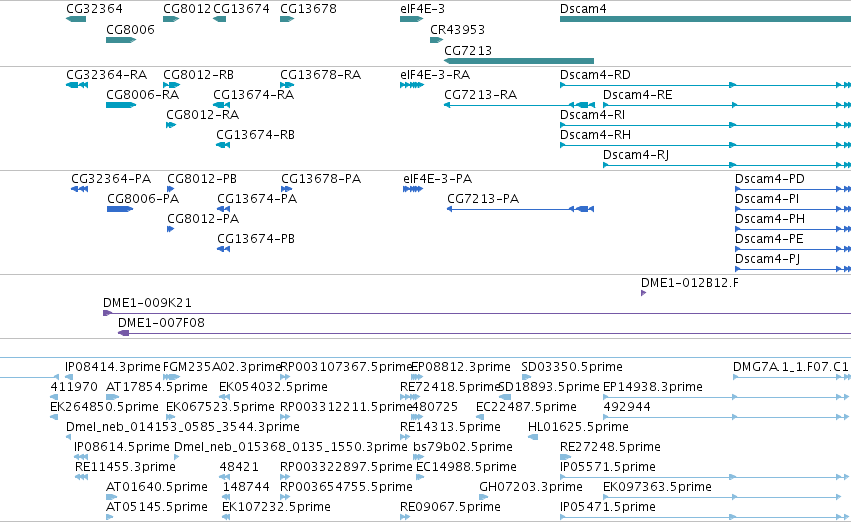Click protein CG13674-PB
Screen dimensions: 851x522
point(256,239)
